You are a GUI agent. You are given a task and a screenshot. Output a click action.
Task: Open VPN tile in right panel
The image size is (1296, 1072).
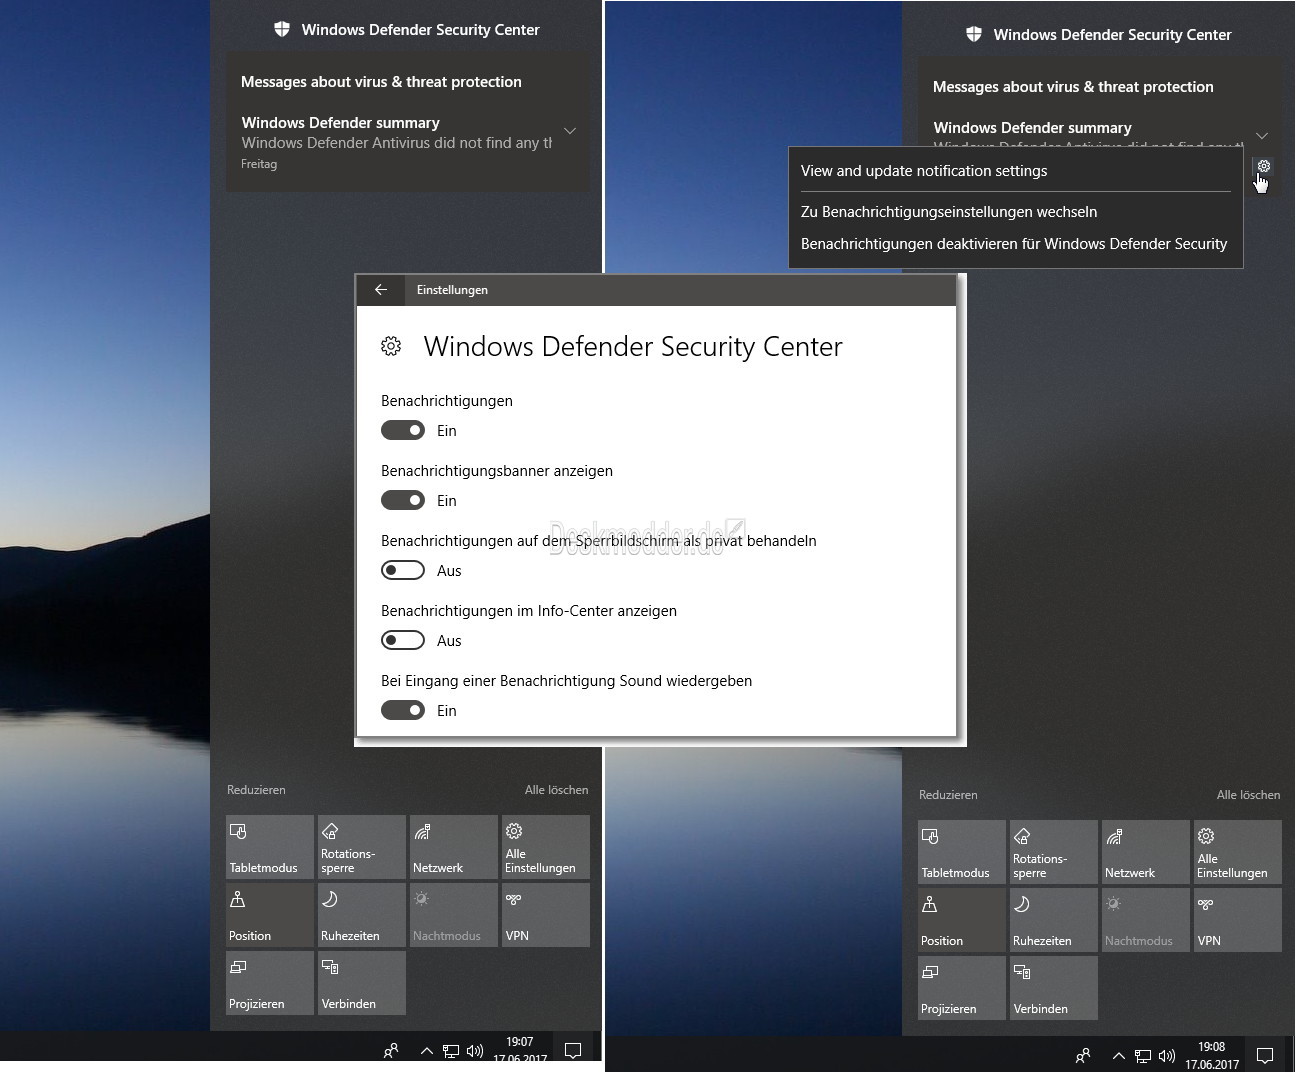coord(1238,920)
